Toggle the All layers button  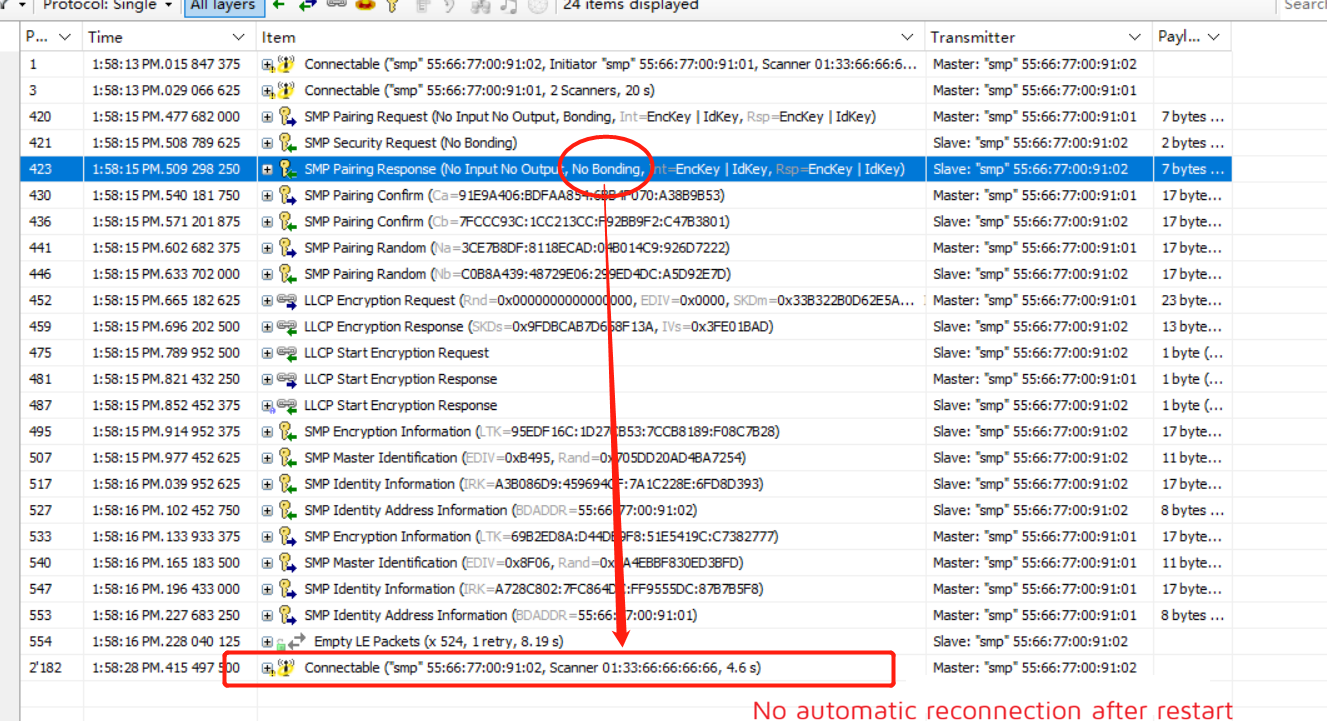pyautogui.click(x=223, y=6)
